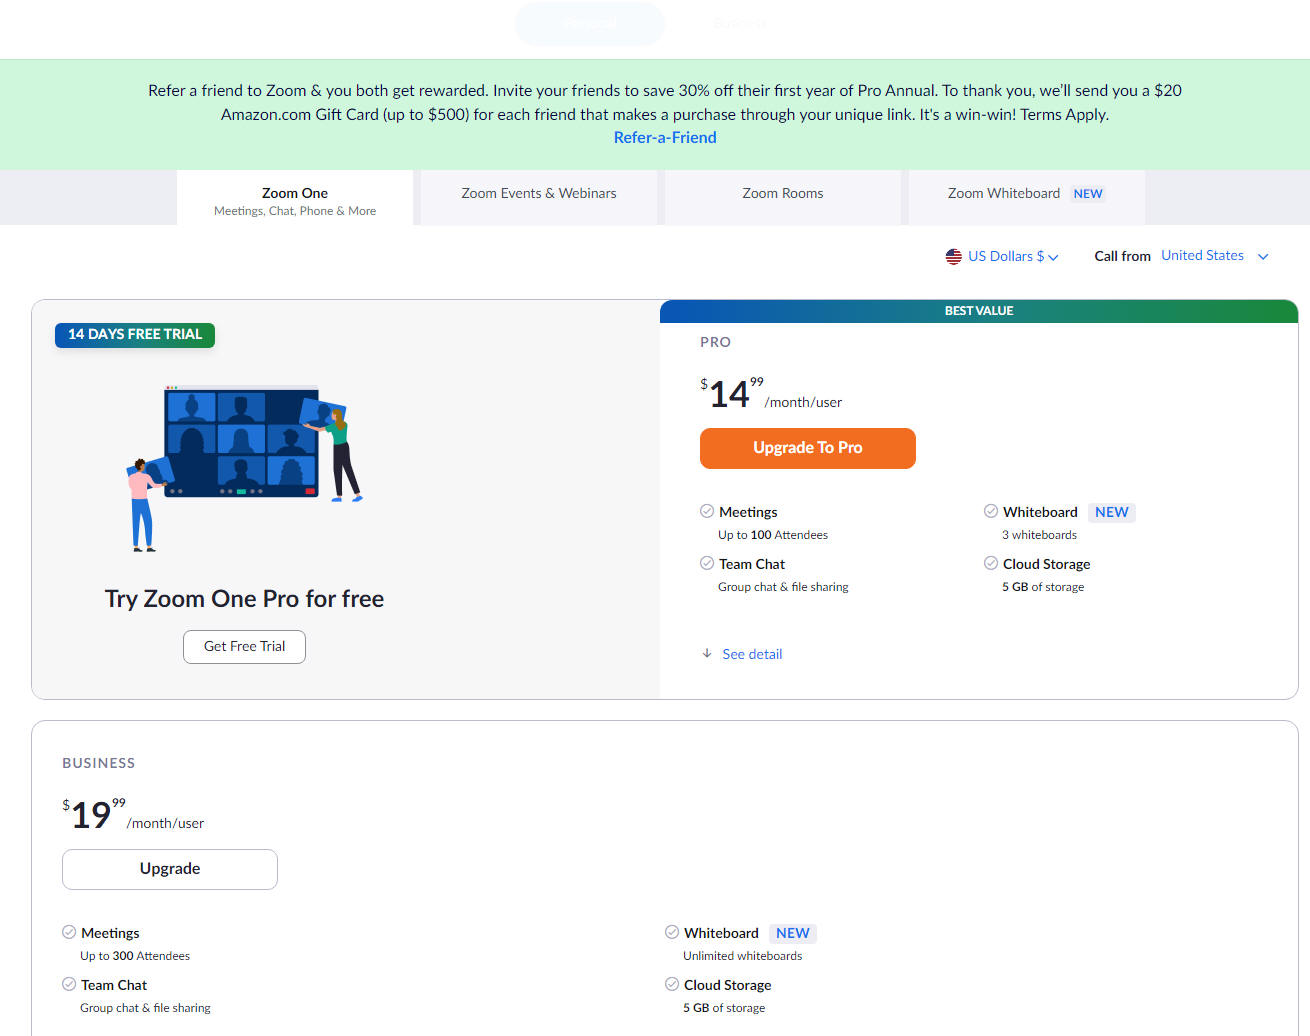The width and height of the screenshot is (1310, 1036).
Task: Click the checkmark icon beside Pro Whiteboard
Action: tap(991, 511)
